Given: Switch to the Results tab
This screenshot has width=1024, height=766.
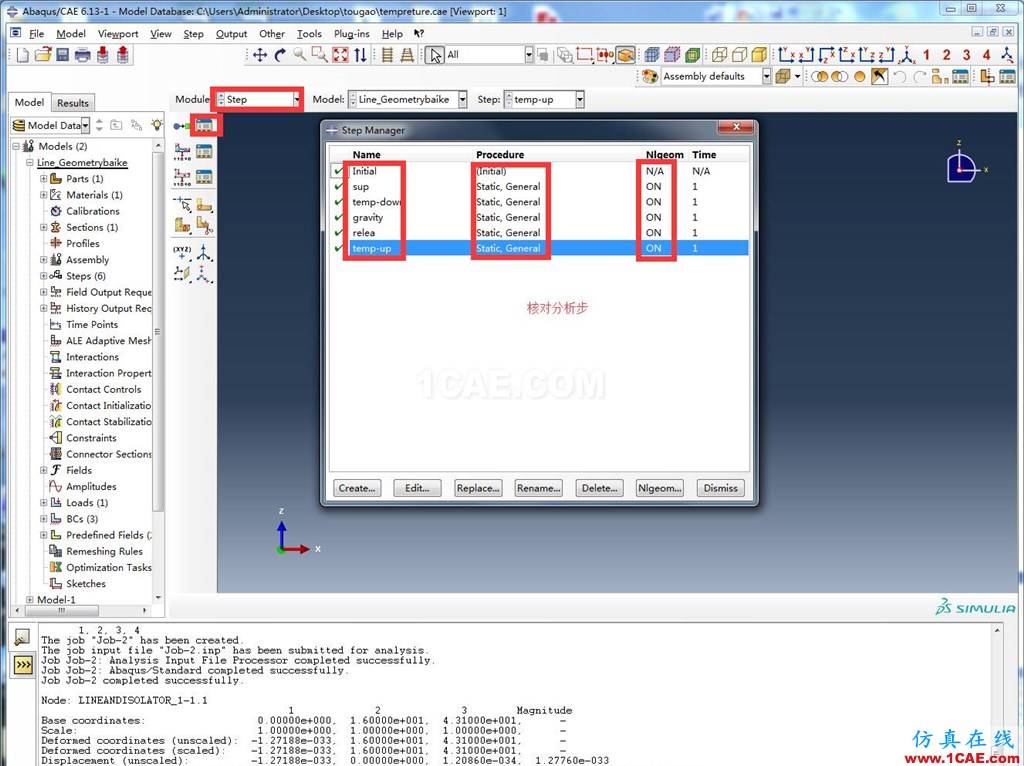Looking at the screenshot, I should point(72,103).
